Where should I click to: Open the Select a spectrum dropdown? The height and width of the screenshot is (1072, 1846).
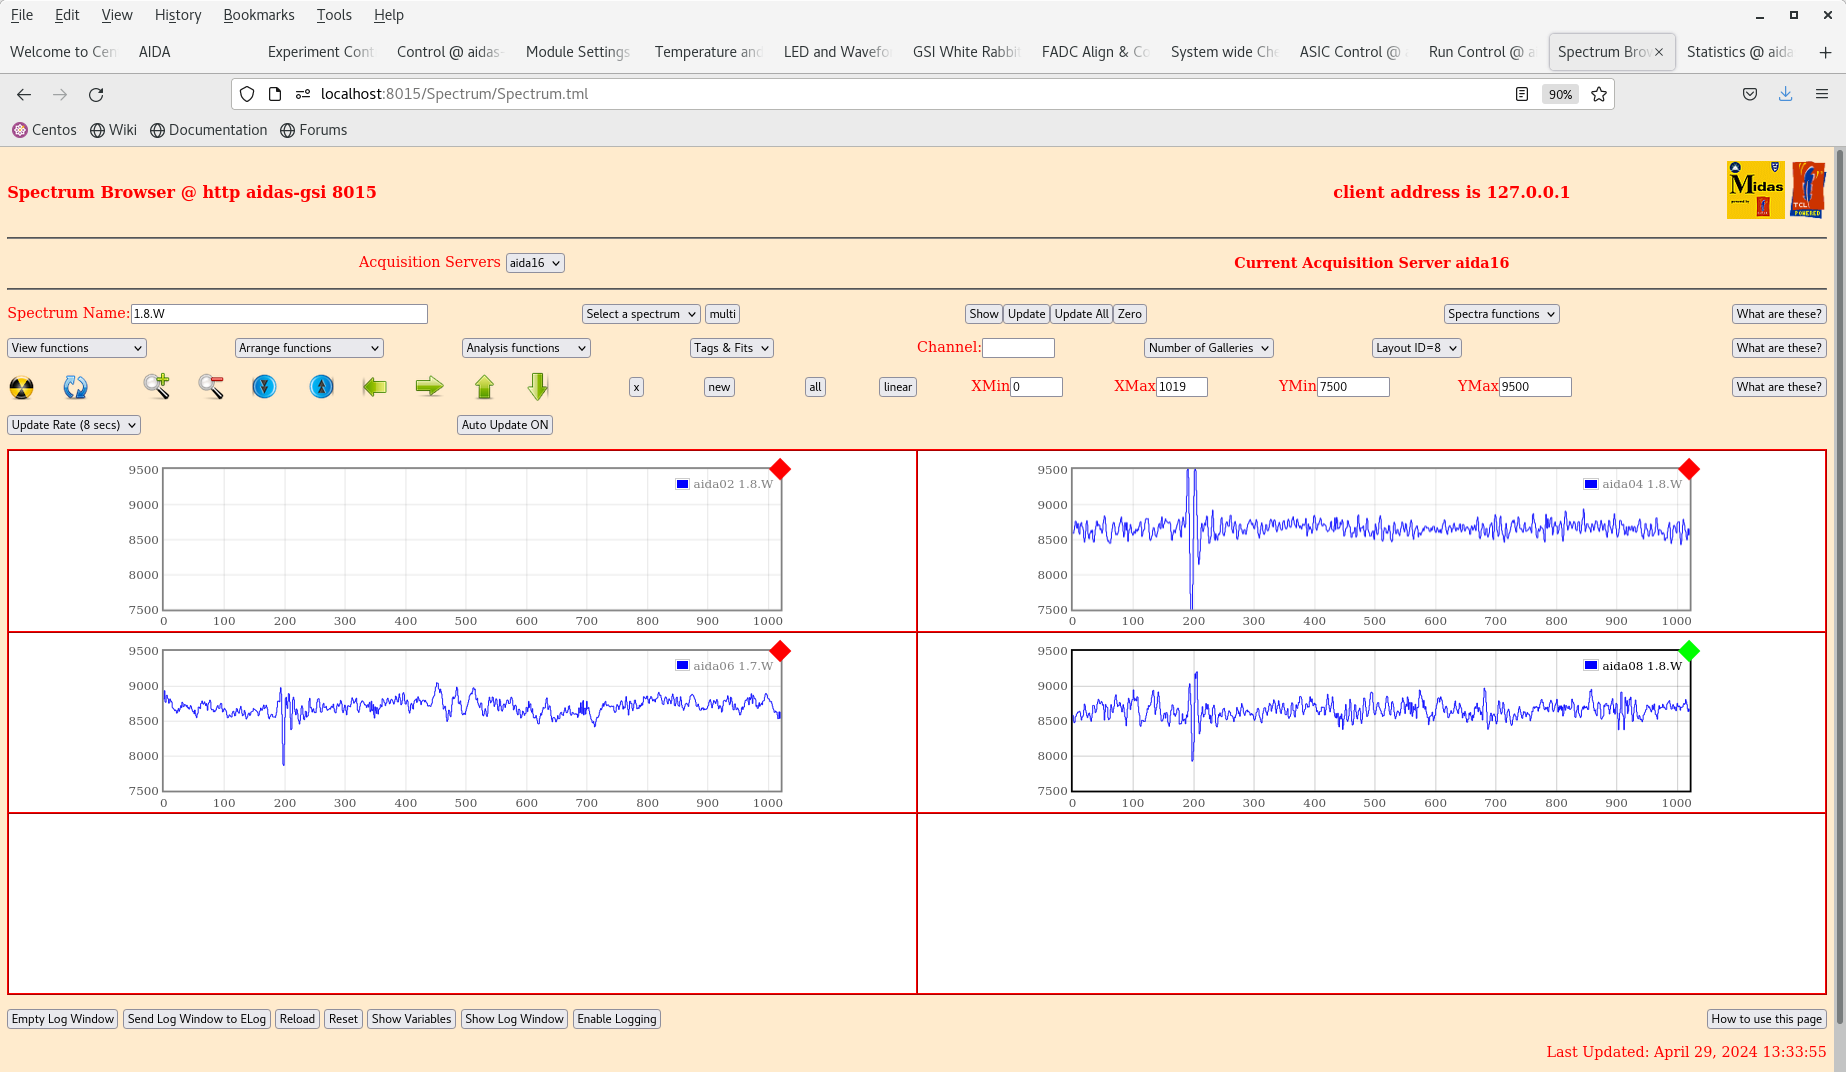(641, 314)
